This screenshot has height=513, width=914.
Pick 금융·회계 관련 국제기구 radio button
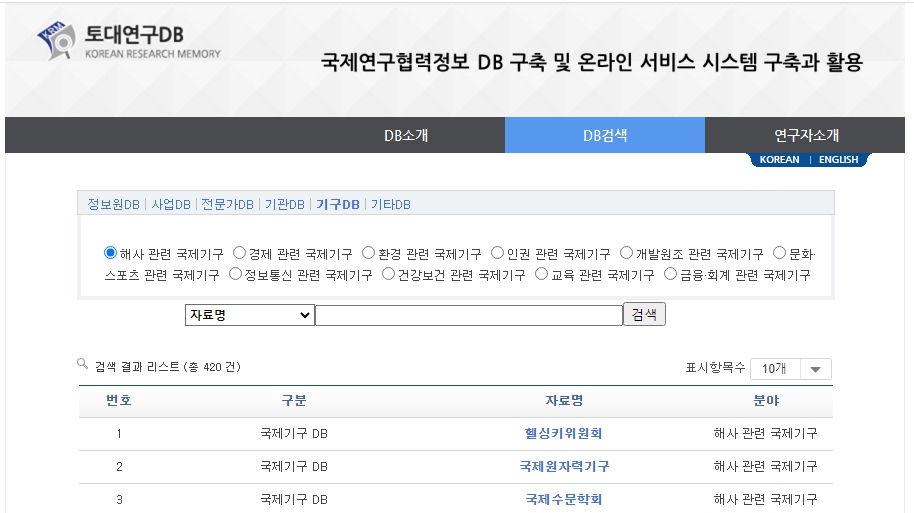click(x=671, y=274)
